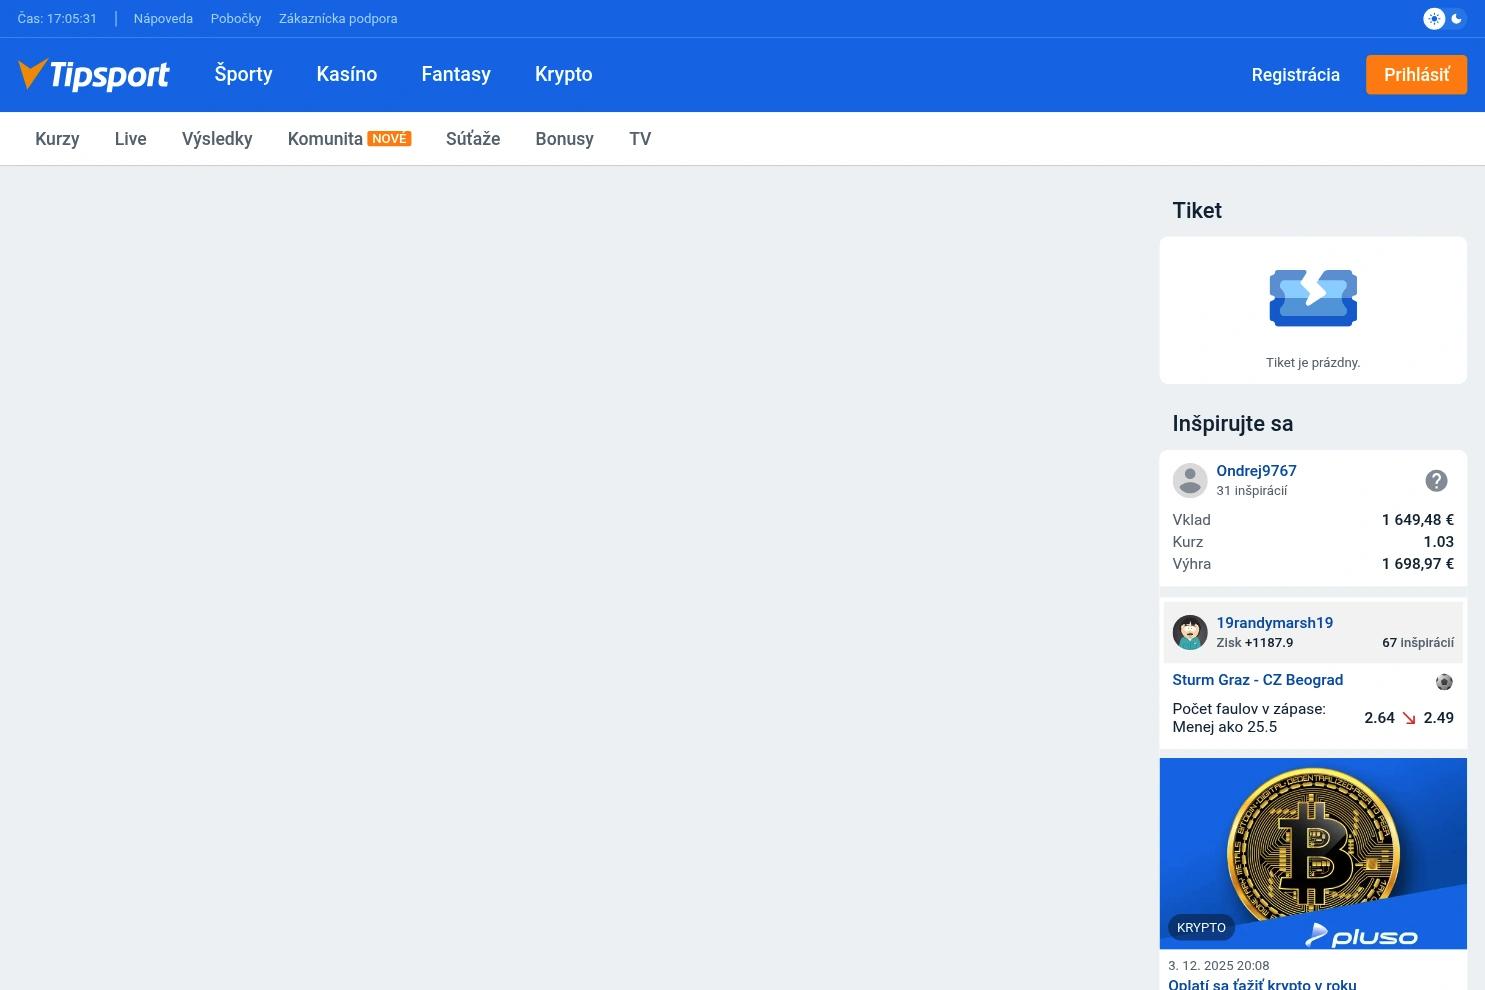The image size is (1485, 990).
Task: Click the soccer ball icon beside Sturm Graz match
Action: (1444, 681)
